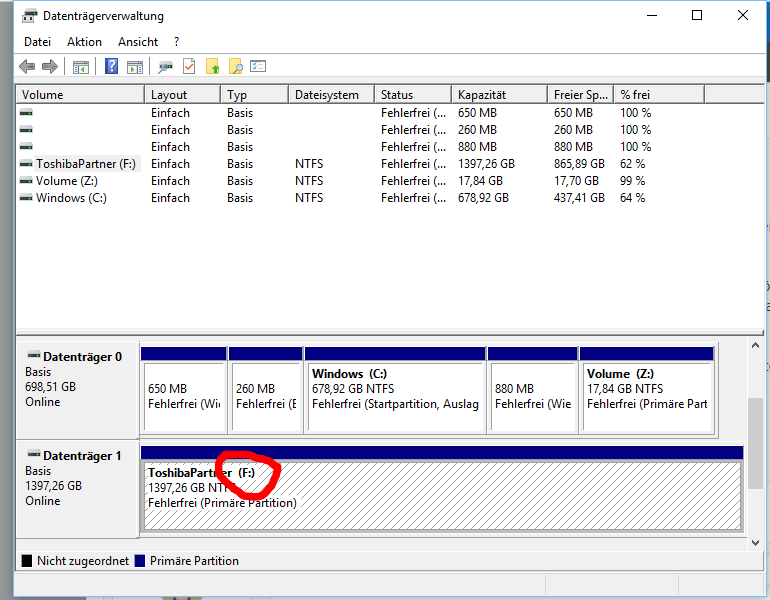Click the 437,41 GB free space cell

[579, 197]
